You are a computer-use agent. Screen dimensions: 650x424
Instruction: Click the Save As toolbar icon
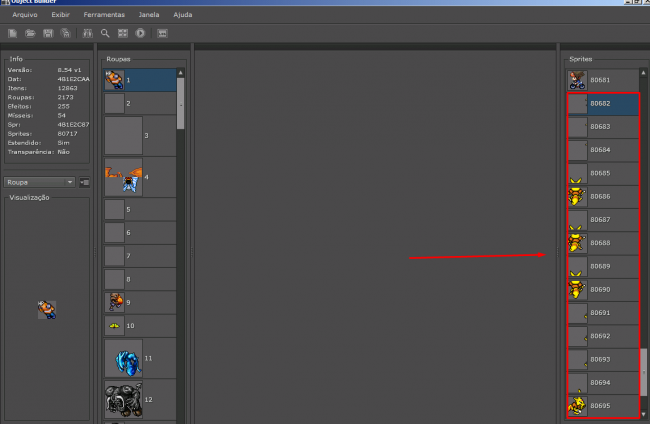[x=65, y=33]
